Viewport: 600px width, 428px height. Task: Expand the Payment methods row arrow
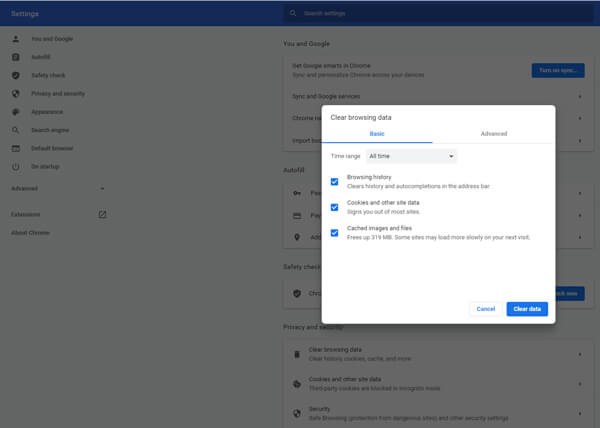click(580, 216)
